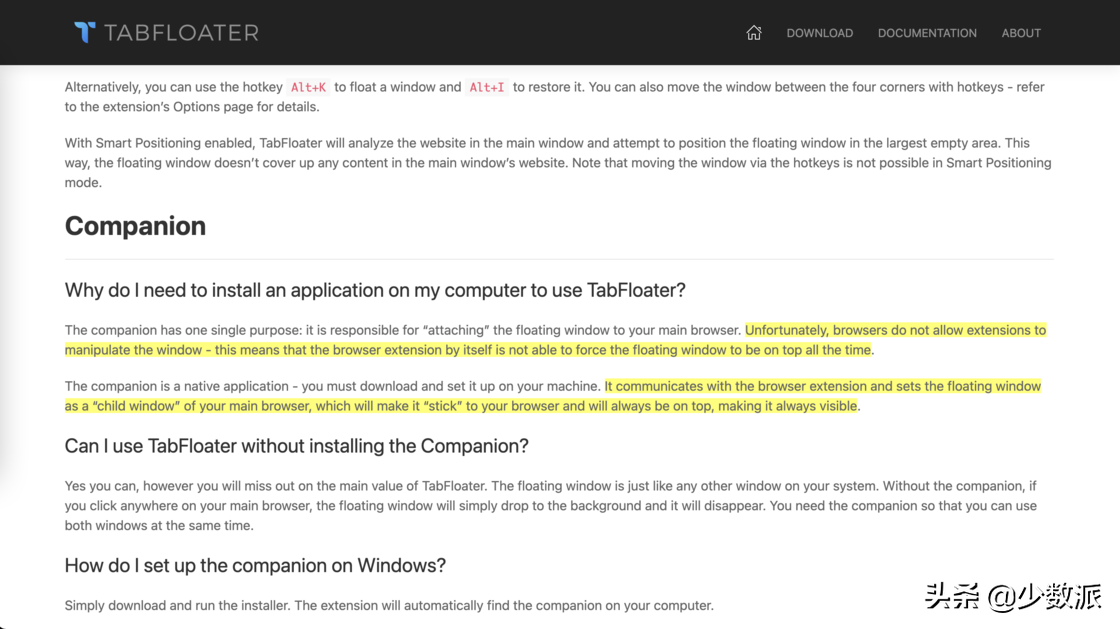Click the Alt+I hotkey code

coord(486,87)
